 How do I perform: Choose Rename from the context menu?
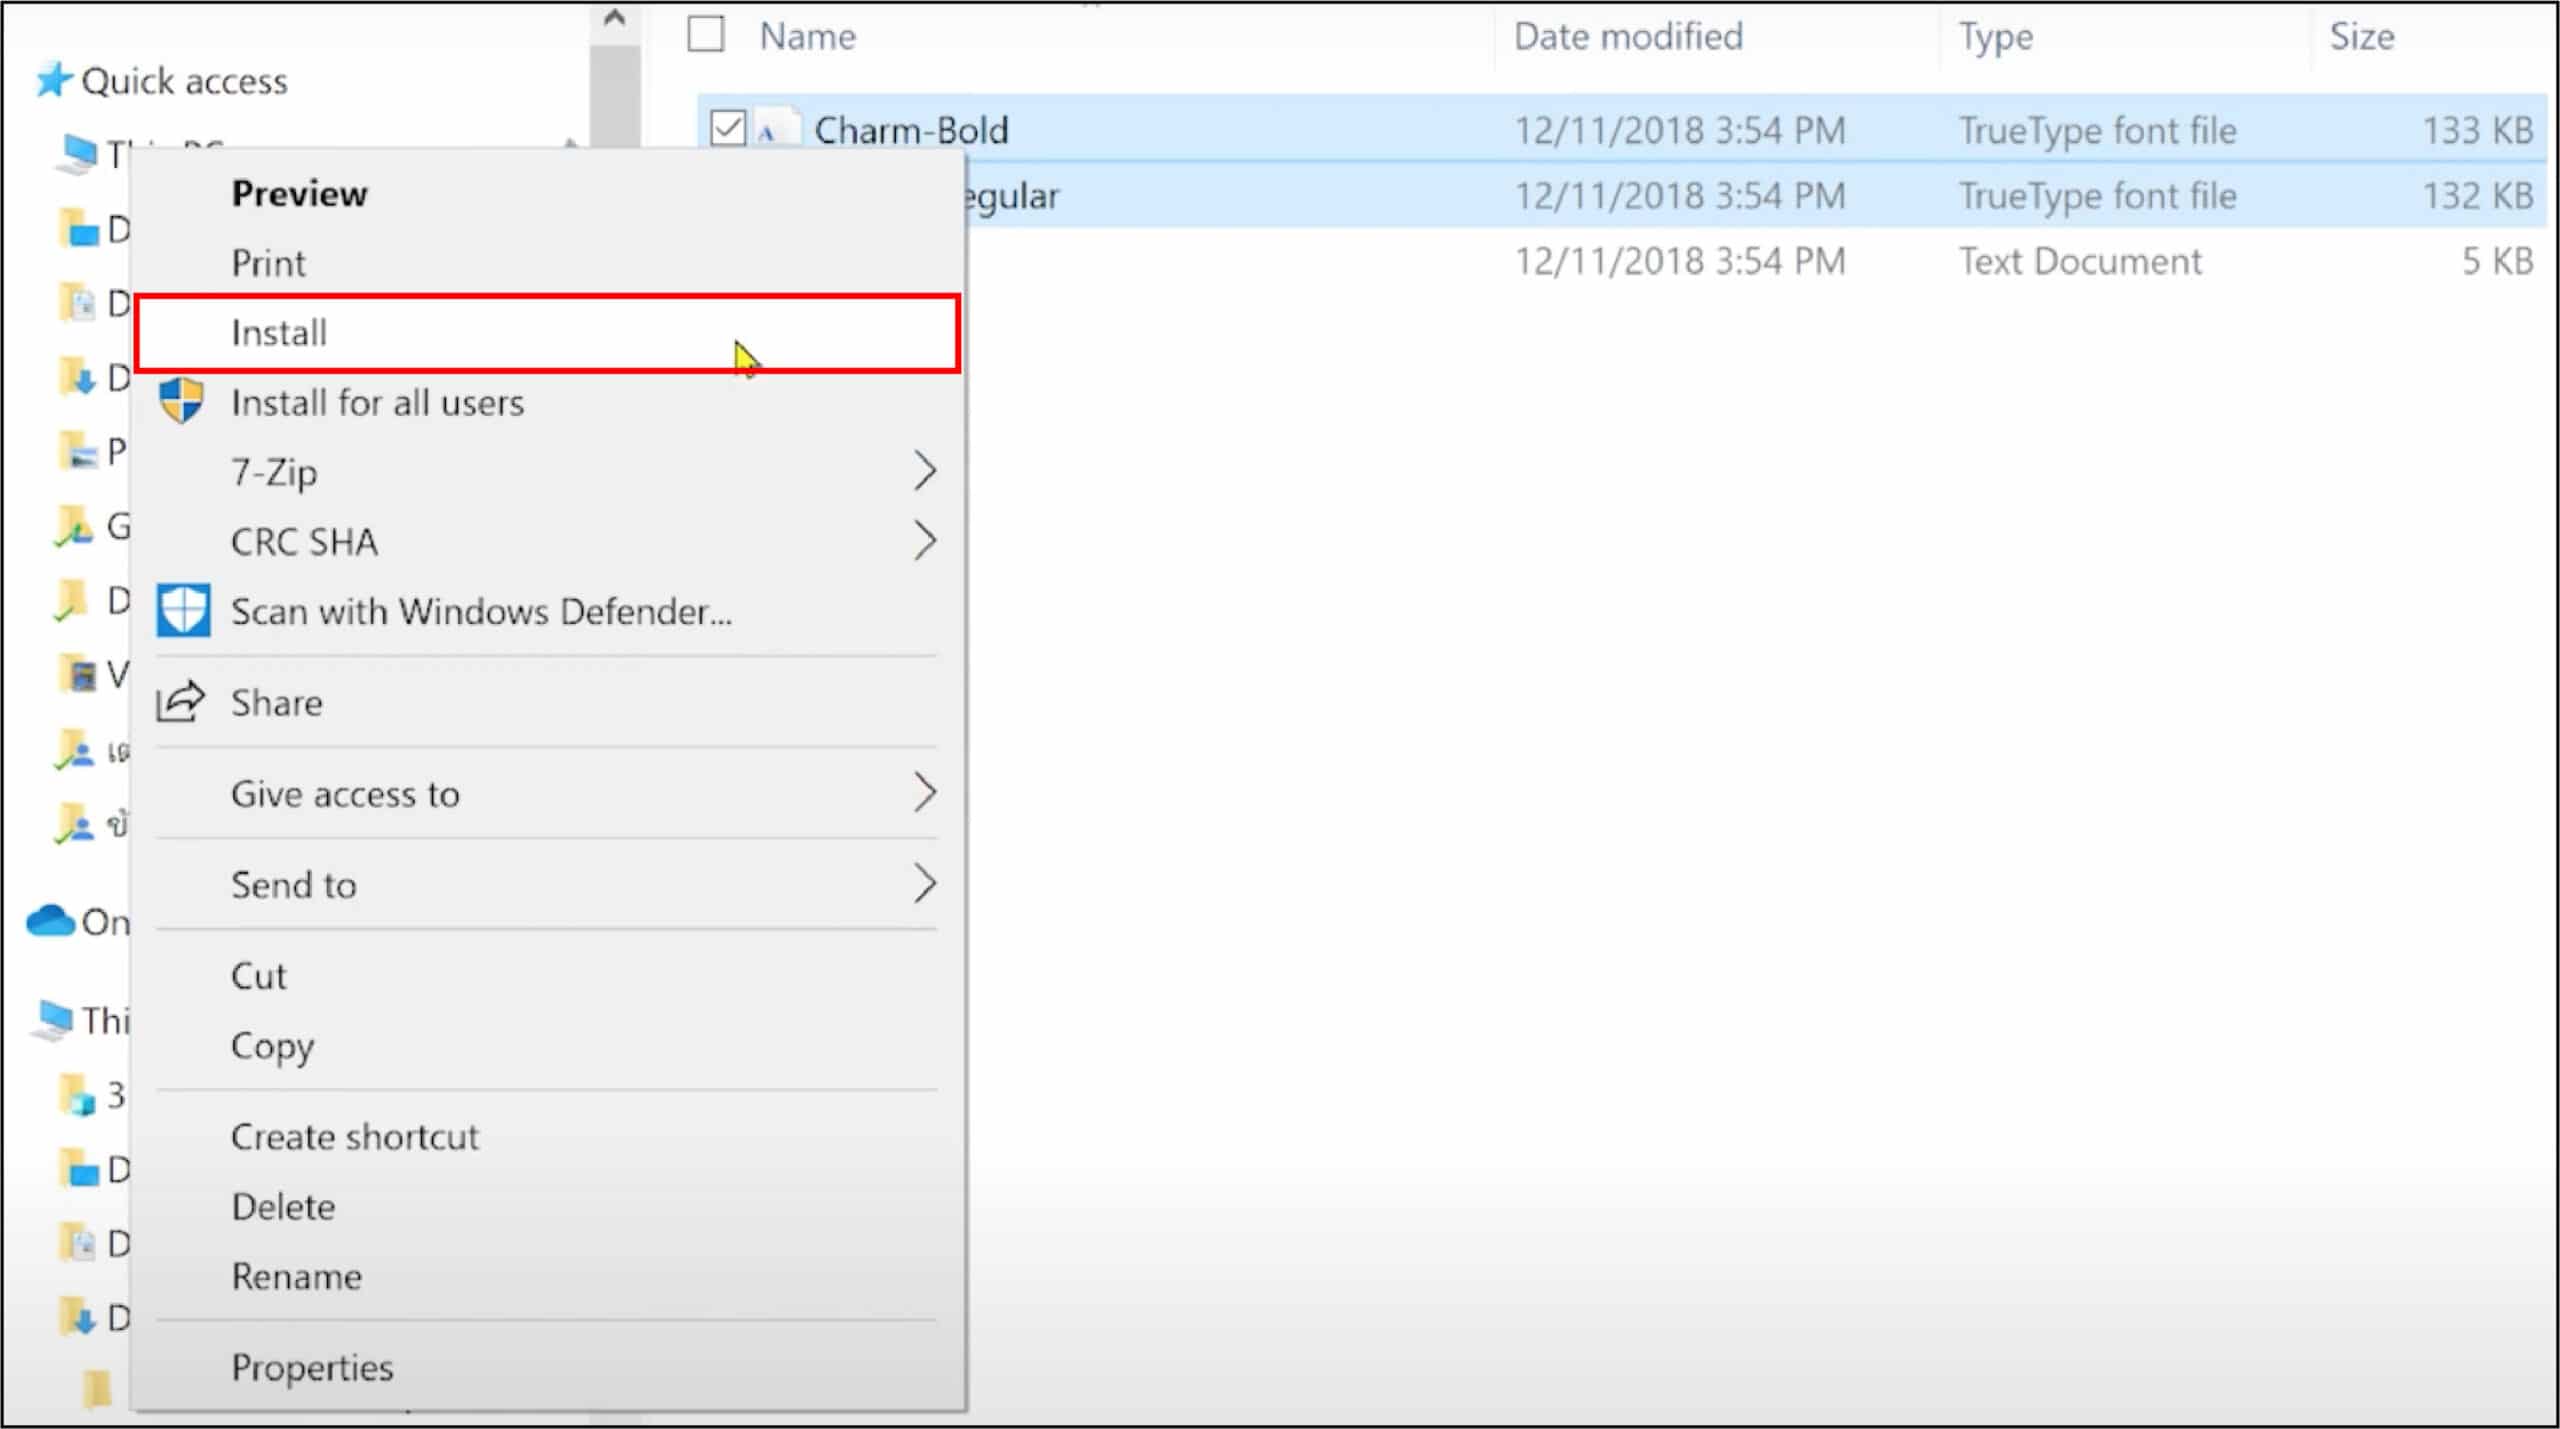548,1277
